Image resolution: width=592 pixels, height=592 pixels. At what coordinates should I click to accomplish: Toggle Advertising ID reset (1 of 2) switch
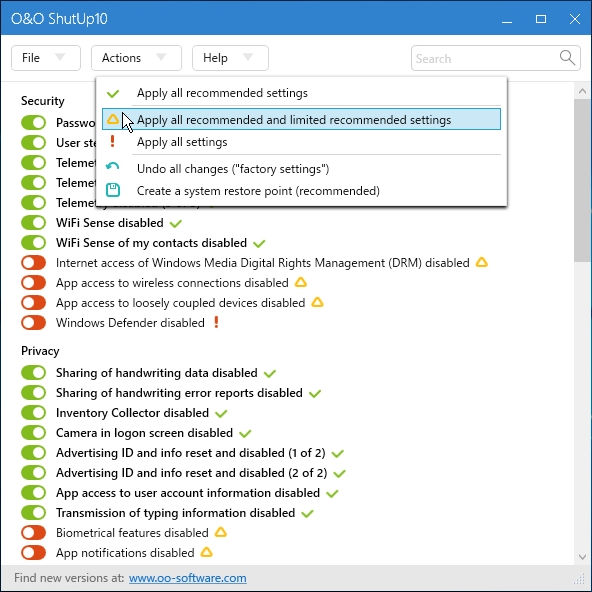point(34,453)
